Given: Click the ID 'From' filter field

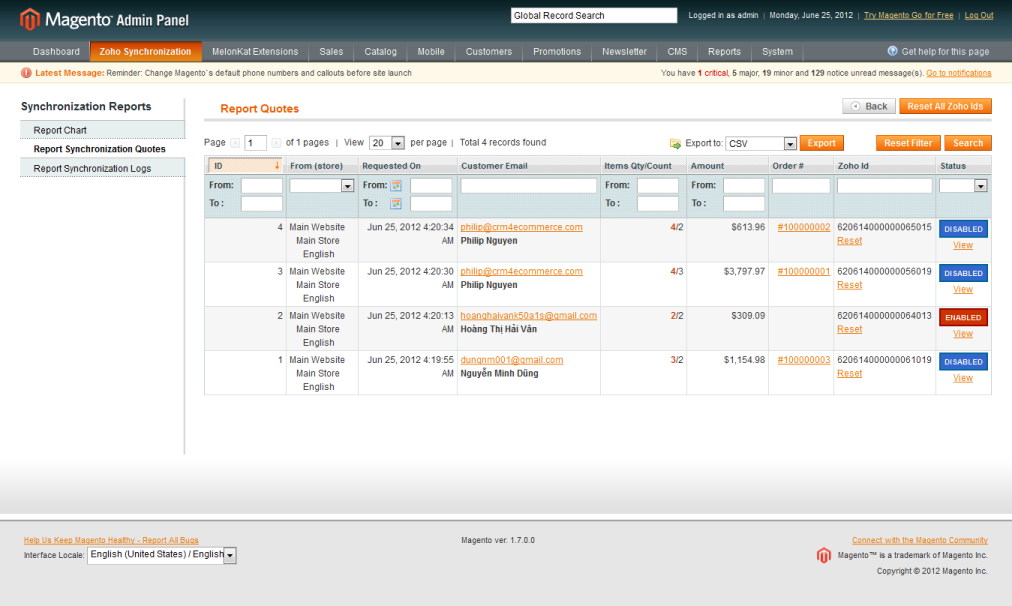Looking at the screenshot, I should pos(261,186).
